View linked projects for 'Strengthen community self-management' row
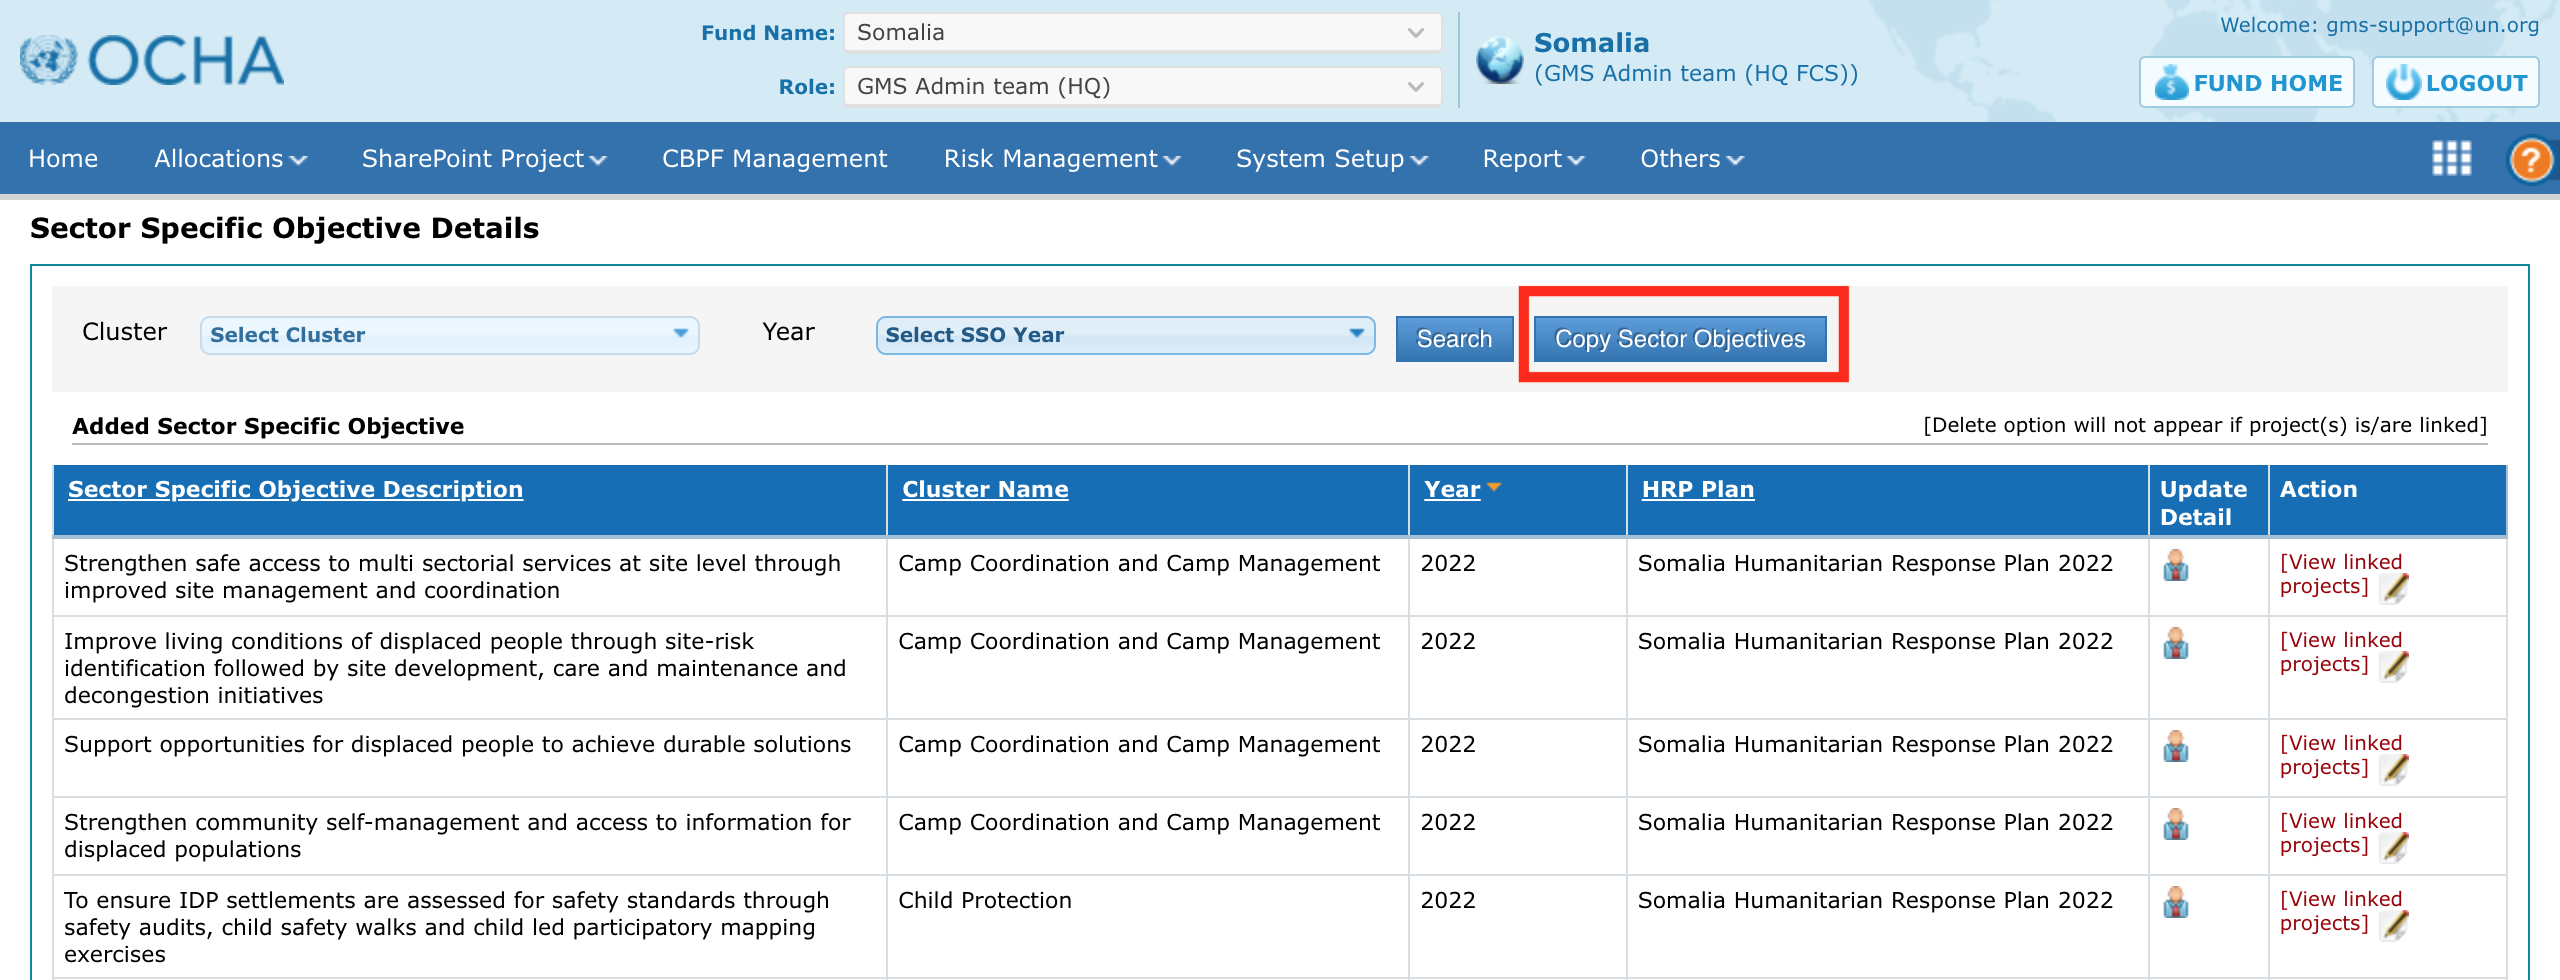Image resolution: width=2560 pixels, height=980 pixels. [x=2340, y=833]
